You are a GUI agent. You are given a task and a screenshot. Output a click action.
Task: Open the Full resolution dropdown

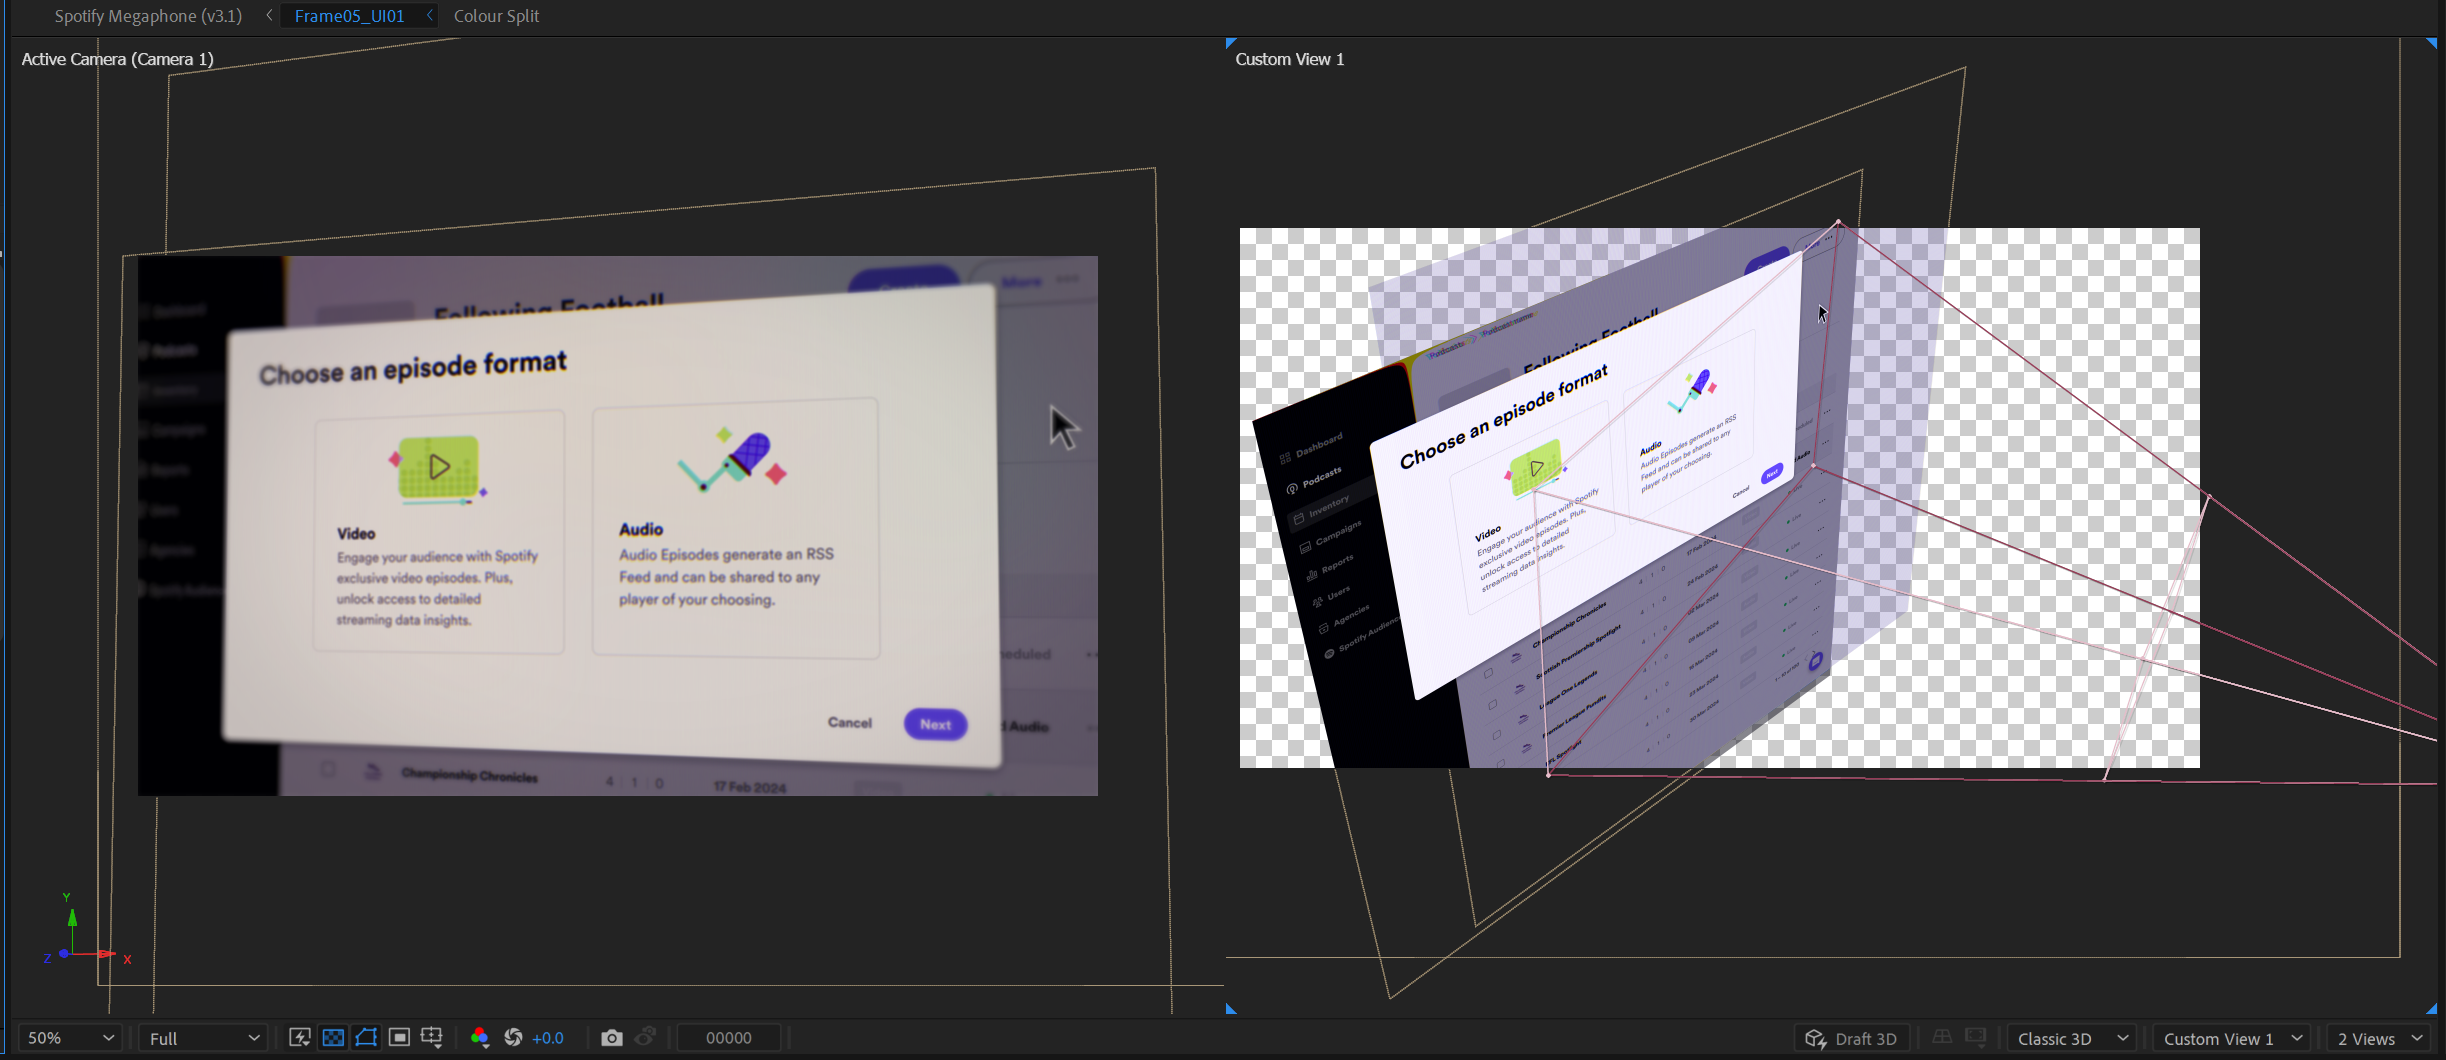pyautogui.click(x=203, y=1038)
